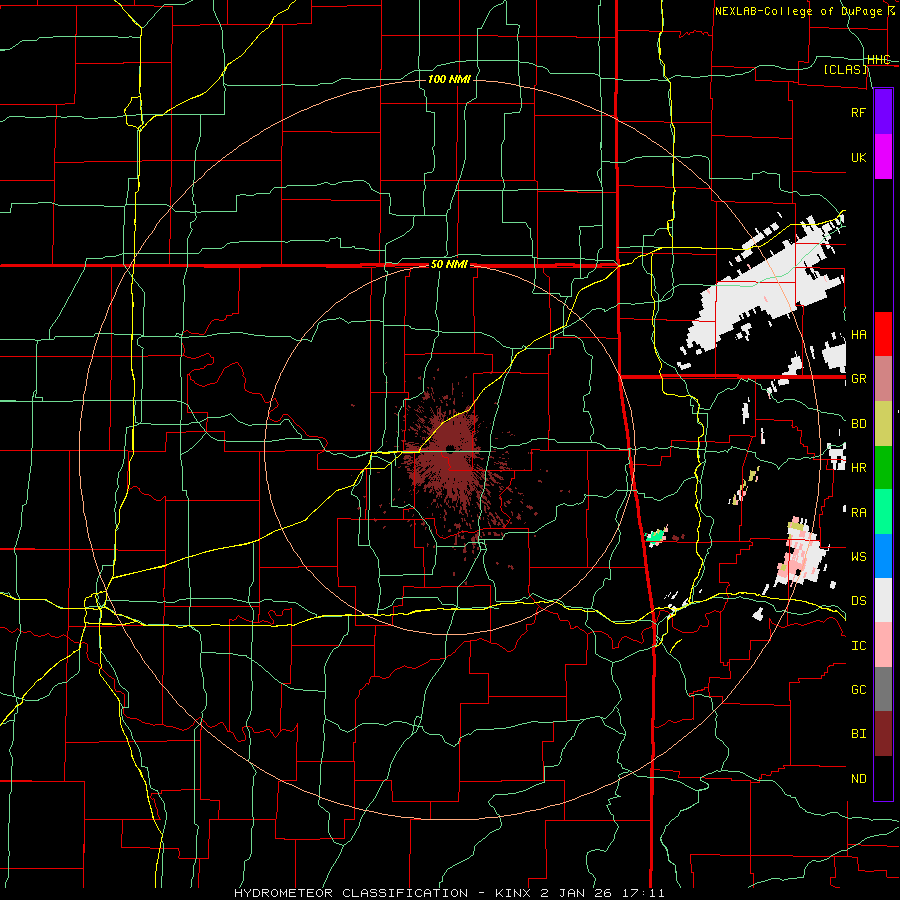Click the magenta UK legend color swatch
900x900 pixels.
[x=883, y=157]
